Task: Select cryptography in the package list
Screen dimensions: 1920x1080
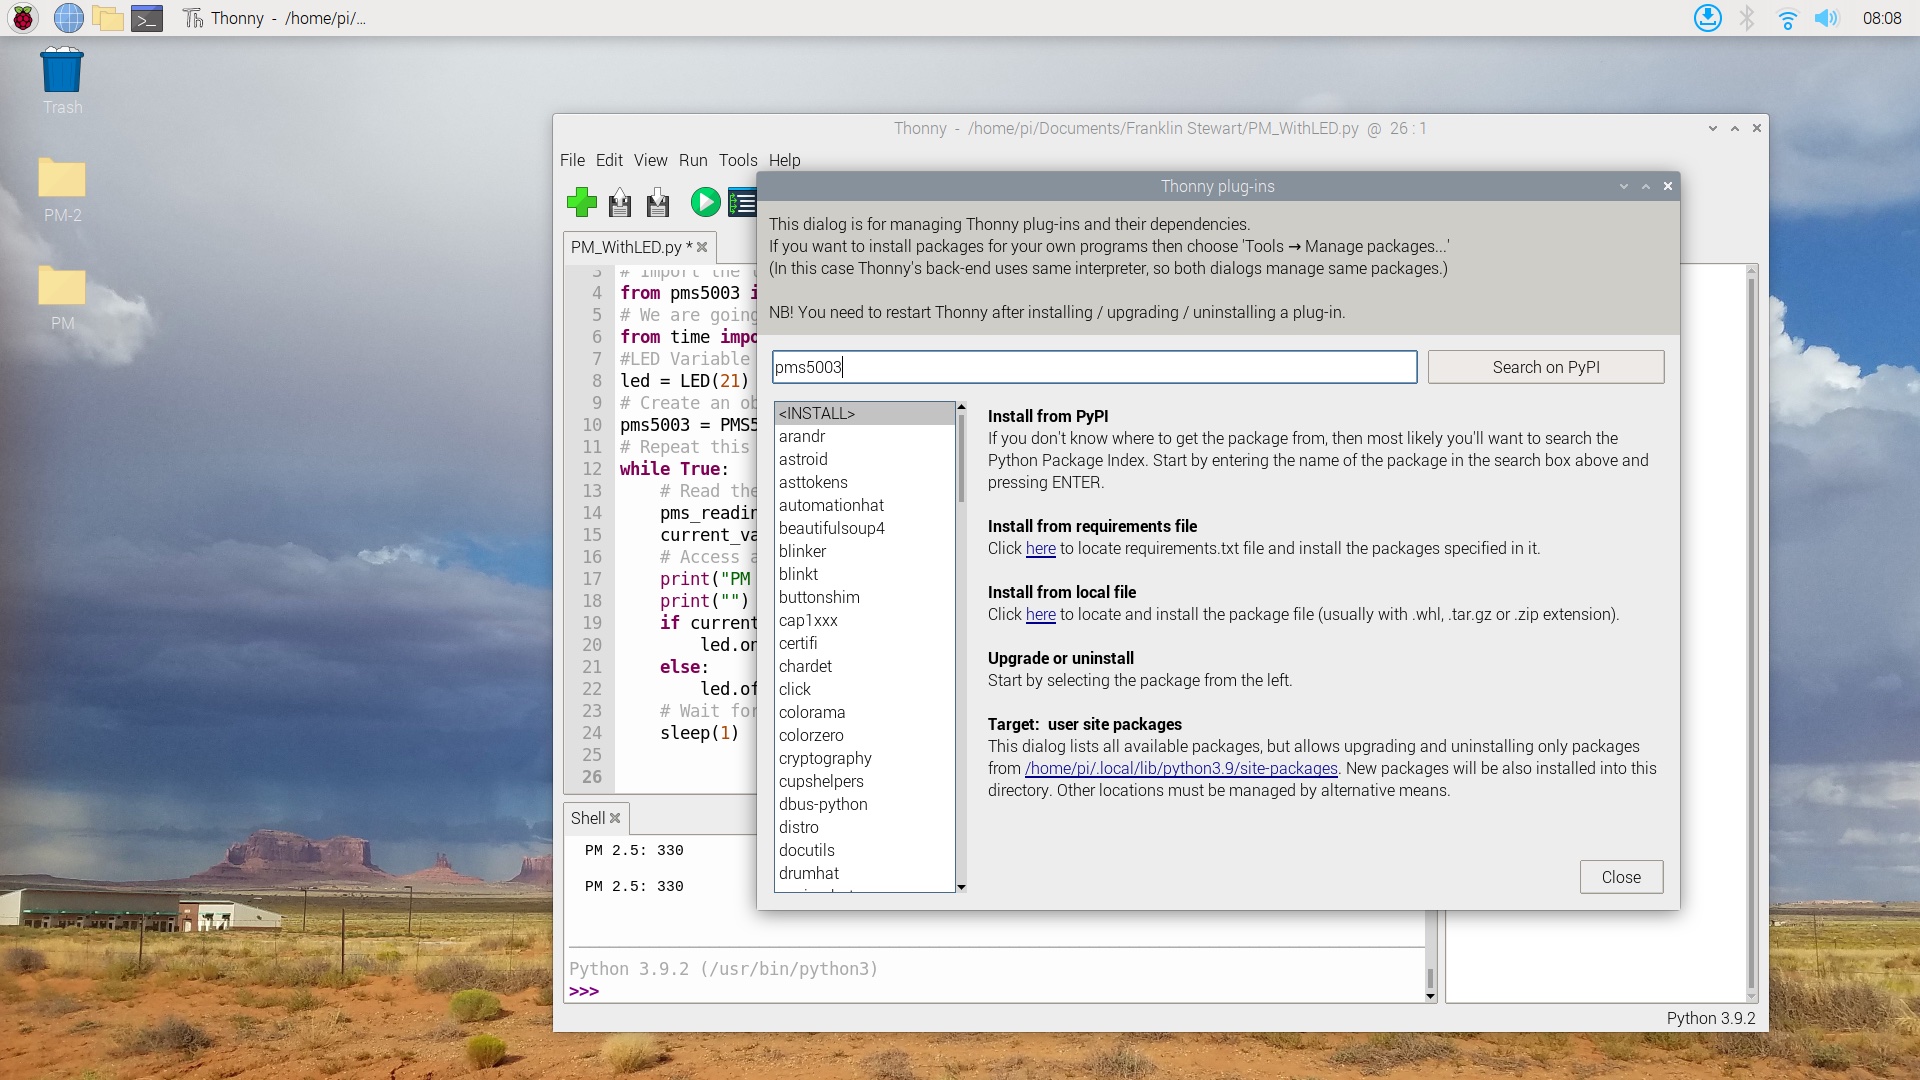Action: pyautogui.click(x=865, y=758)
